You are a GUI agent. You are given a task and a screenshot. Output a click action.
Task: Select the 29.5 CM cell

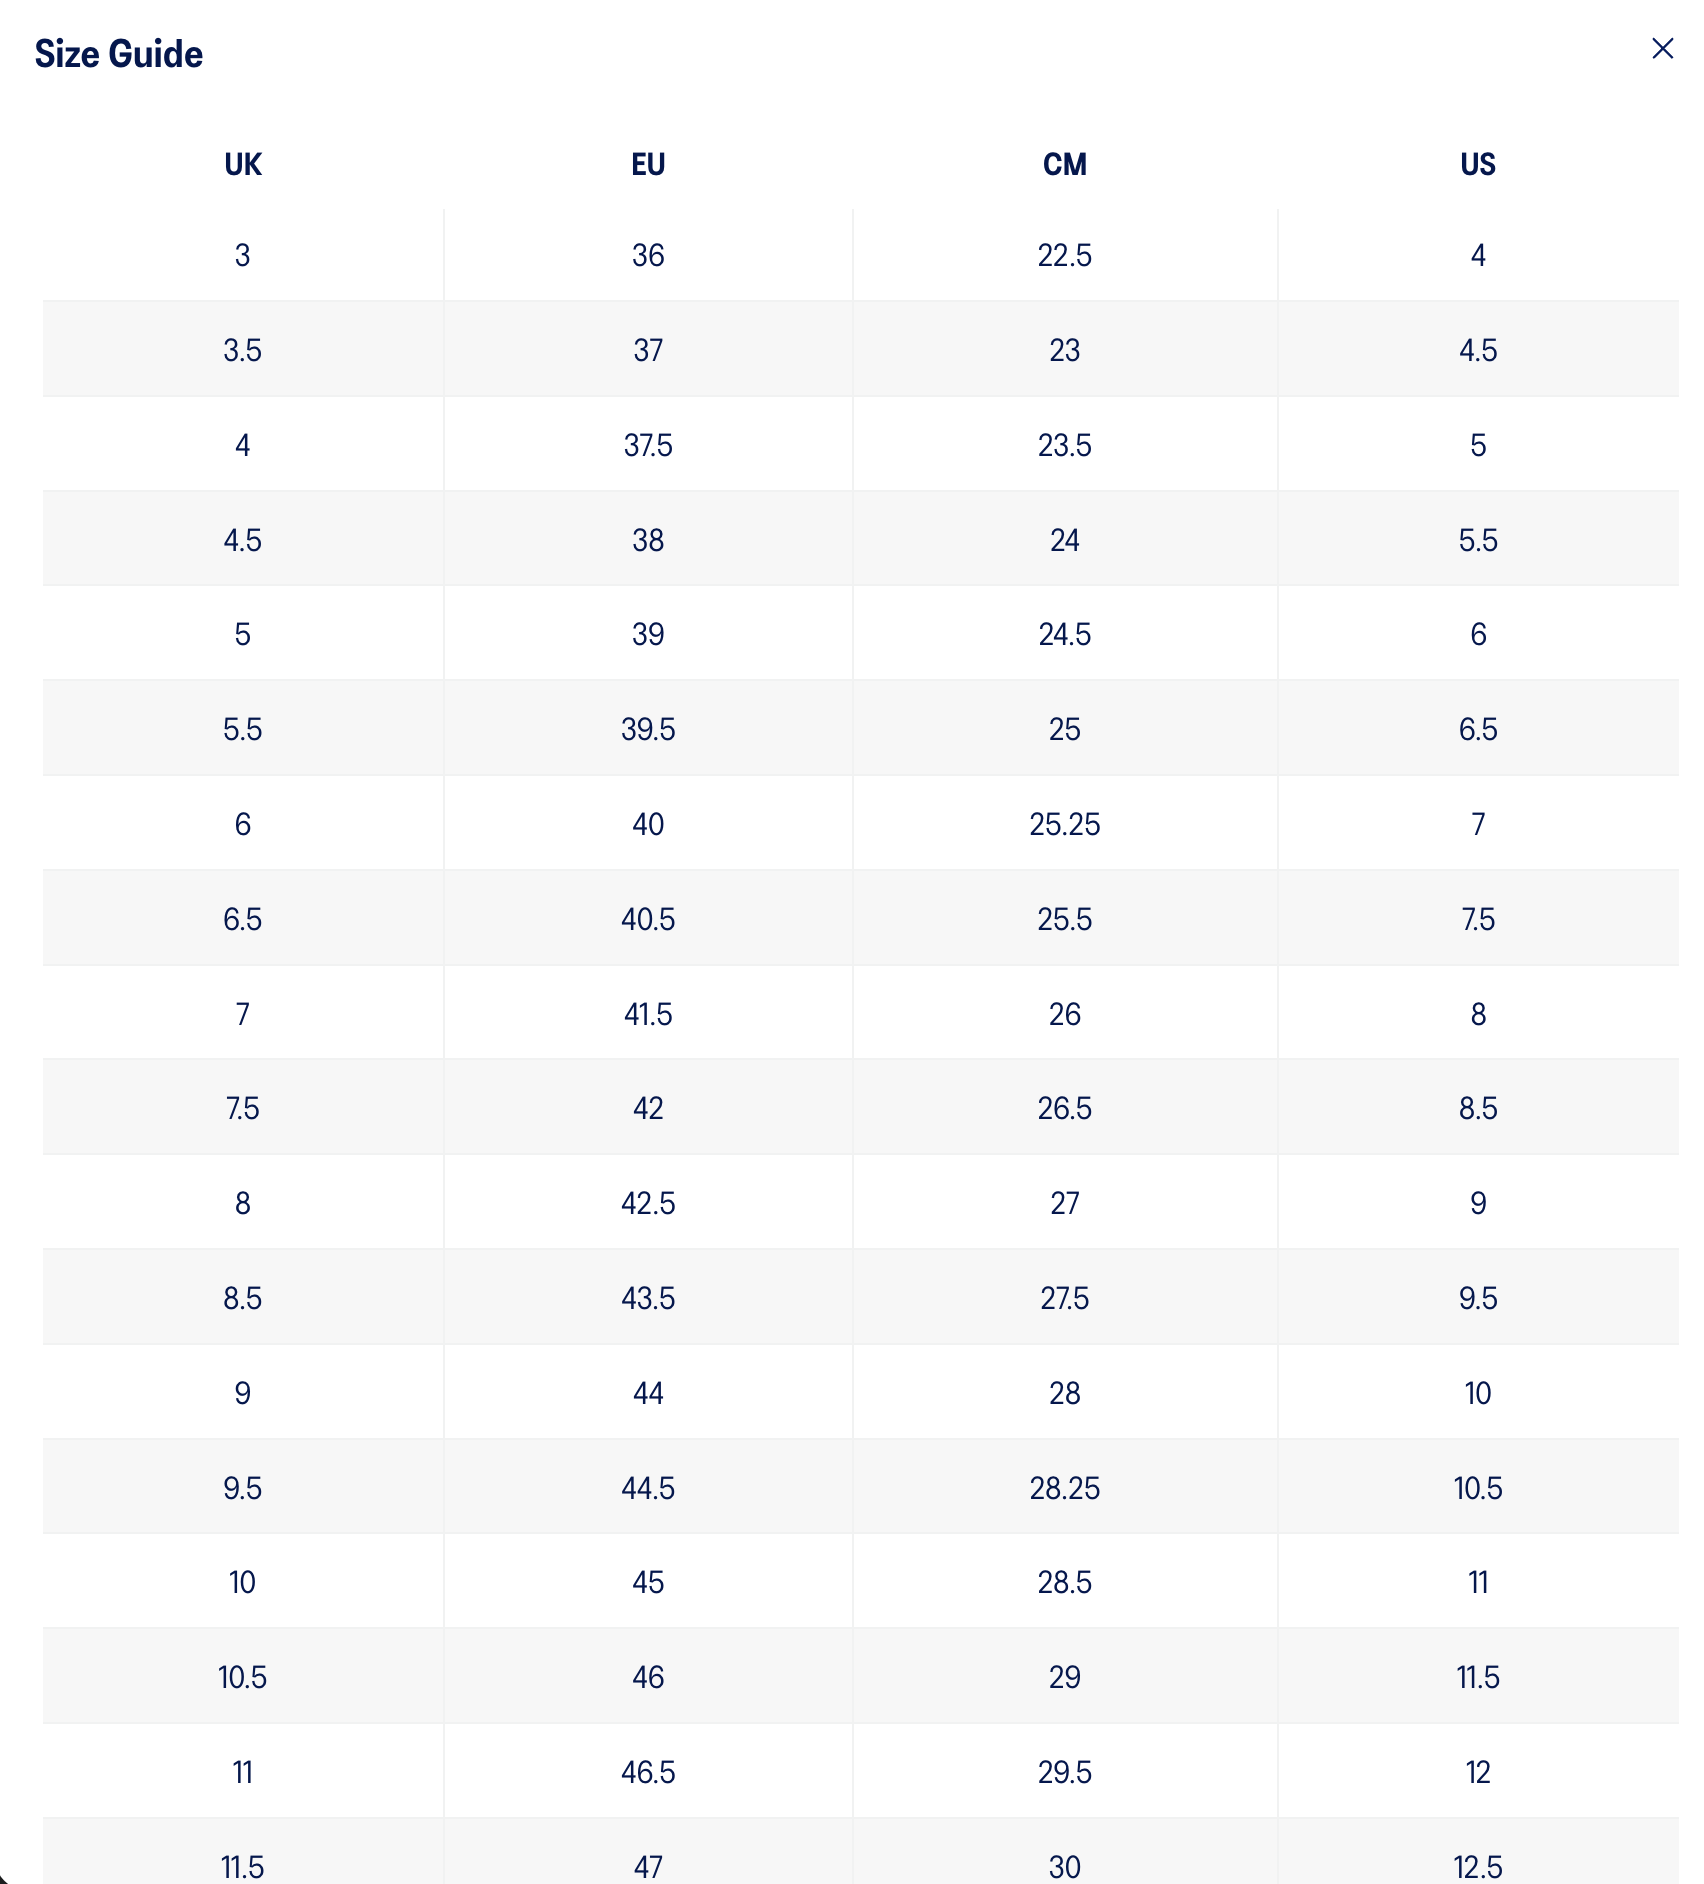click(1064, 1772)
